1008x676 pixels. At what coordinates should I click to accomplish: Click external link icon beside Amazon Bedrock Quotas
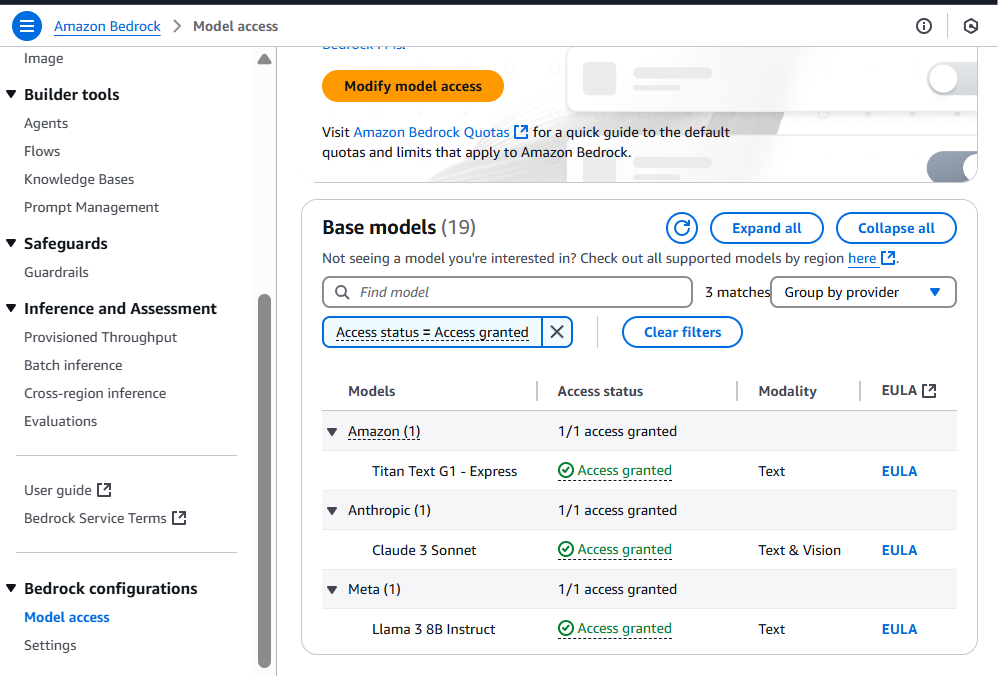[x=521, y=132]
